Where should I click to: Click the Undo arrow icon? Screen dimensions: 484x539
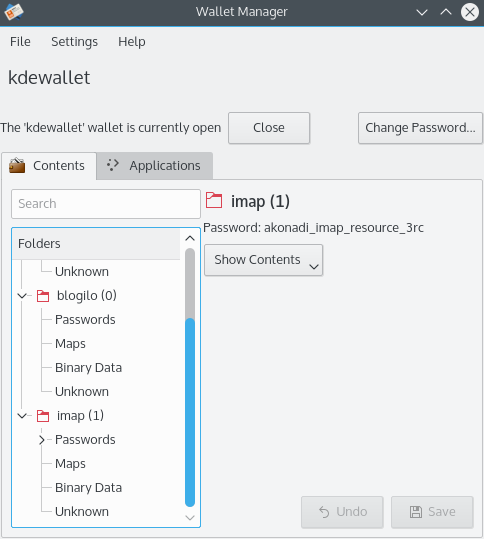click(x=324, y=512)
